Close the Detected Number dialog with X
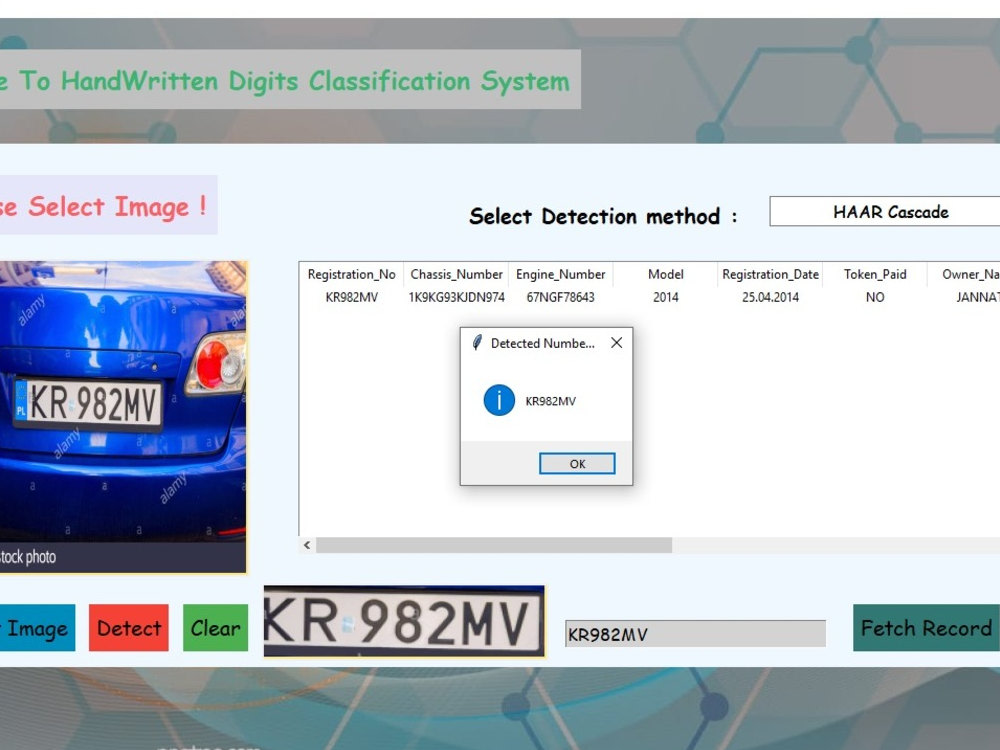The width and height of the screenshot is (1000, 750). pyautogui.click(x=617, y=343)
